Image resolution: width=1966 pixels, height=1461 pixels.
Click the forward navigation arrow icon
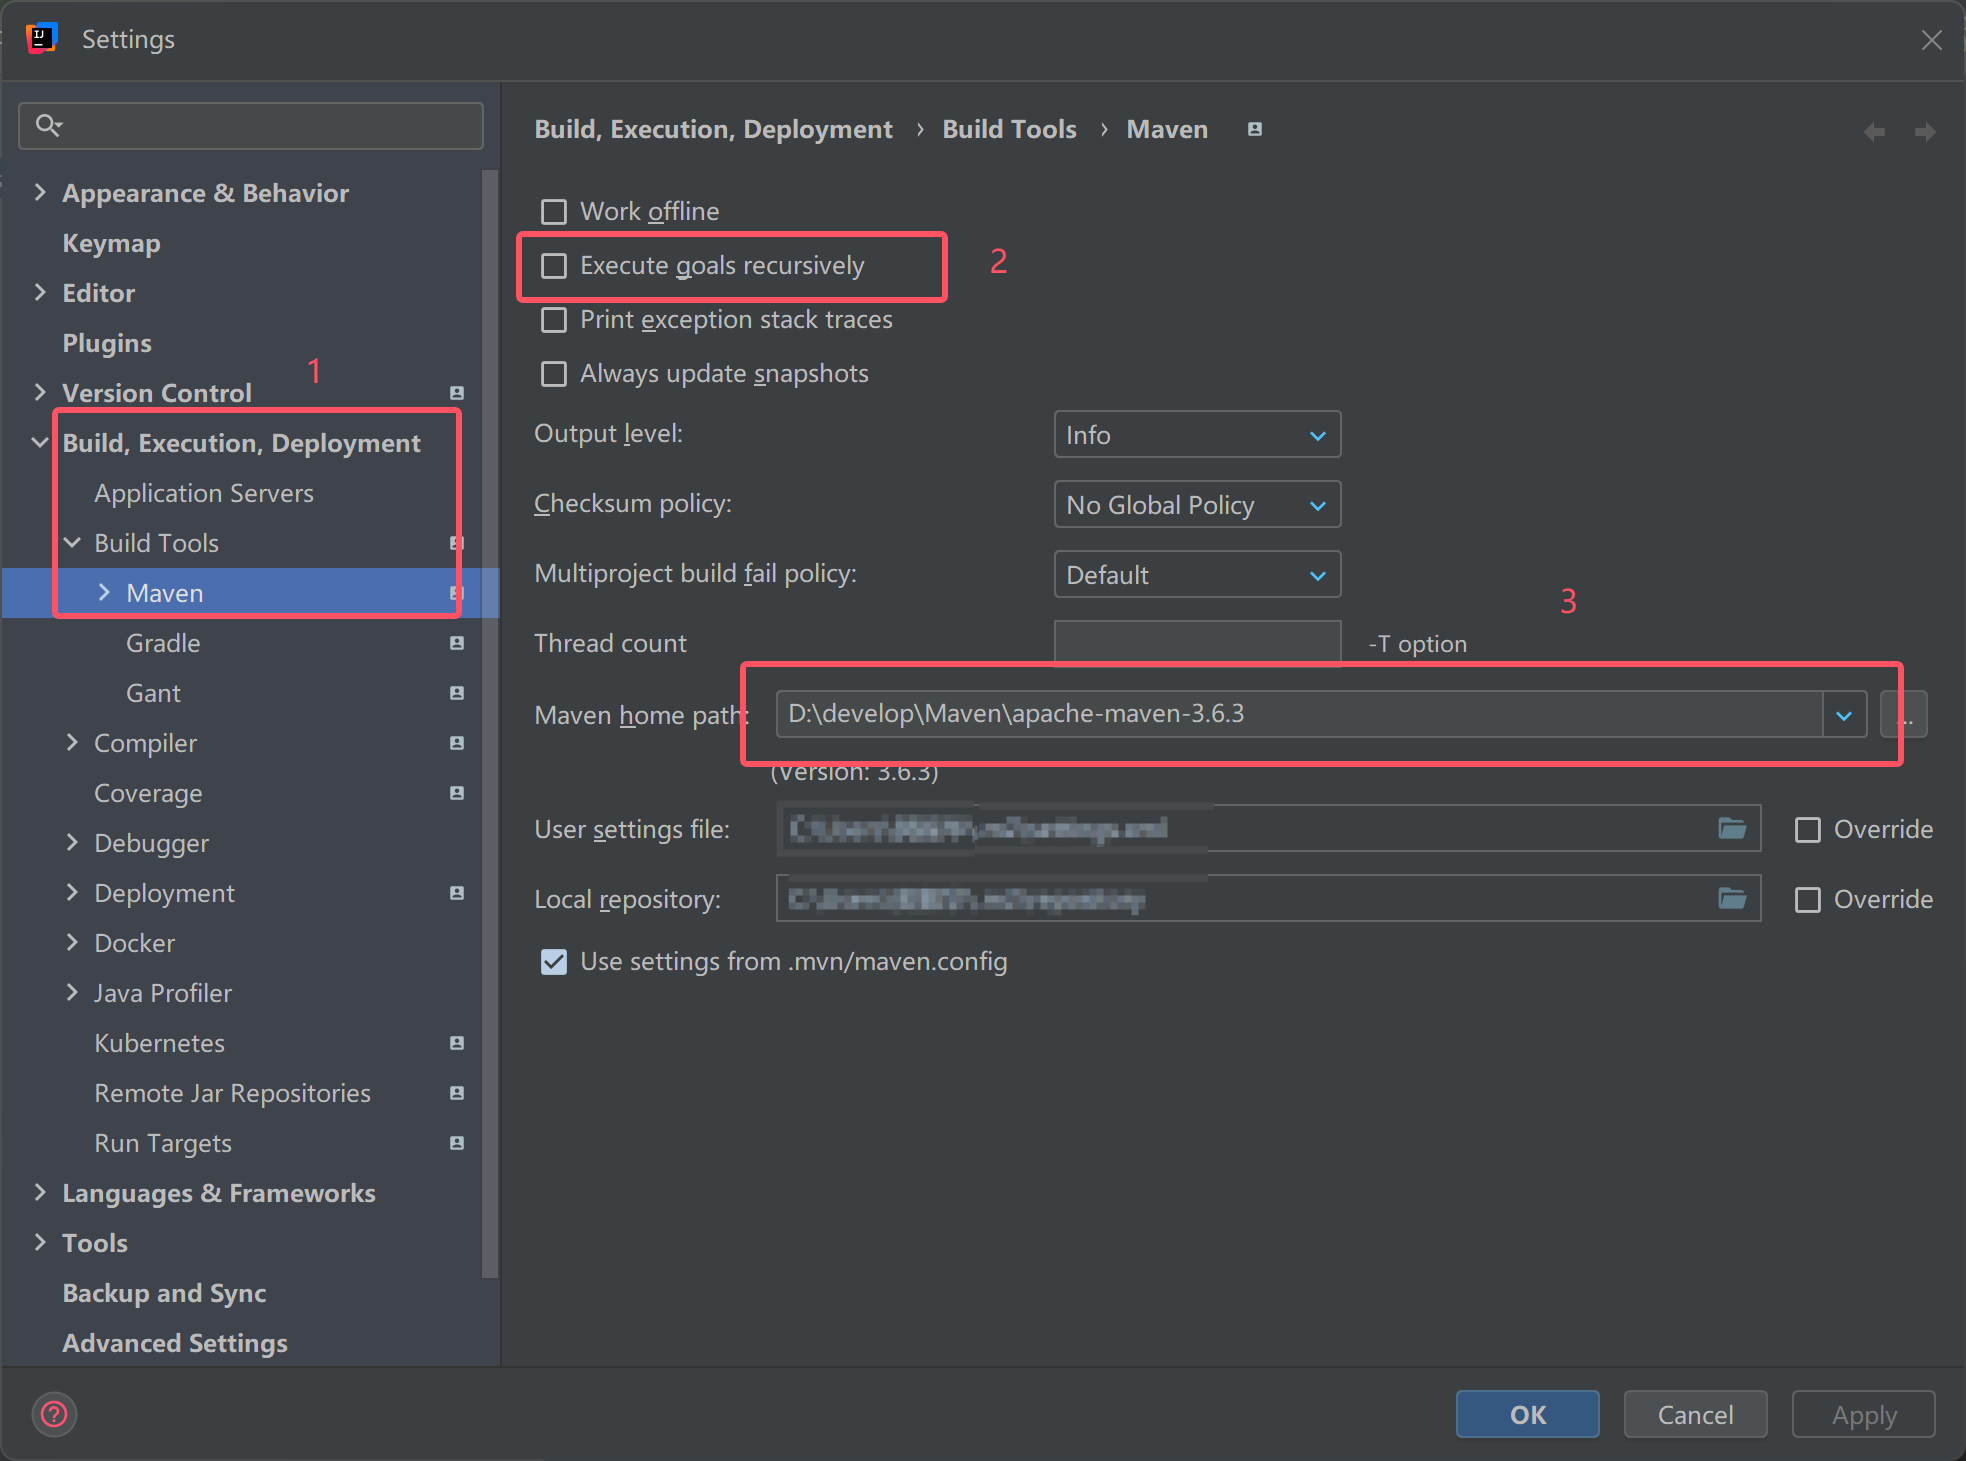pyautogui.click(x=1924, y=132)
